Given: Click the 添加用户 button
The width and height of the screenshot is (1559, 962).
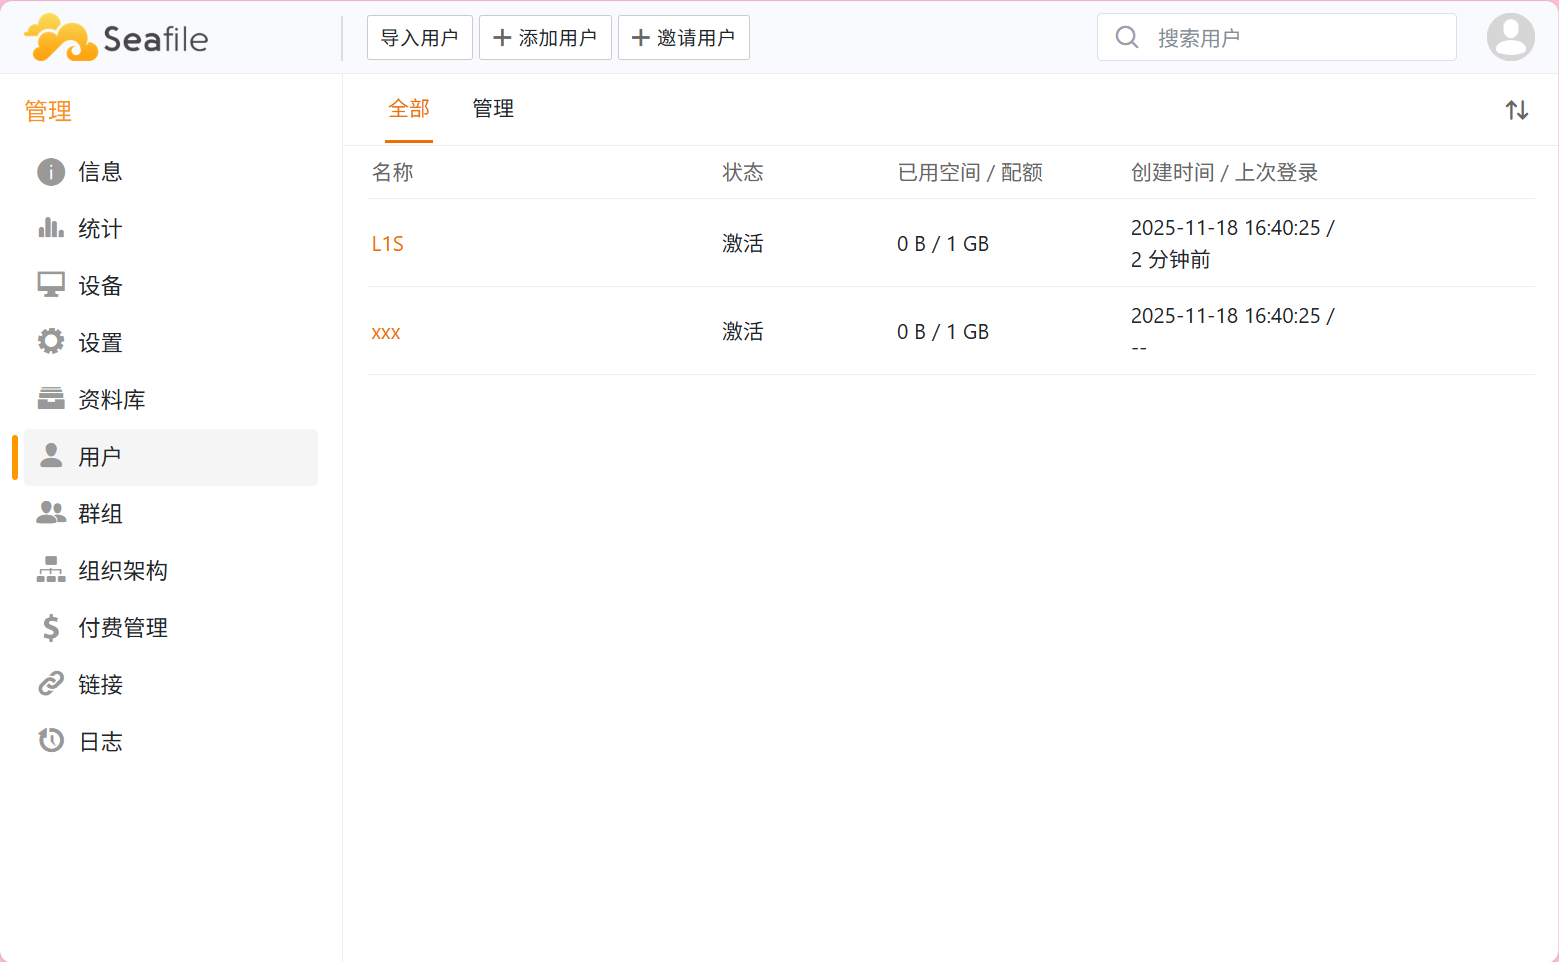Looking at the screenshot, I should (x=545, y=38).
